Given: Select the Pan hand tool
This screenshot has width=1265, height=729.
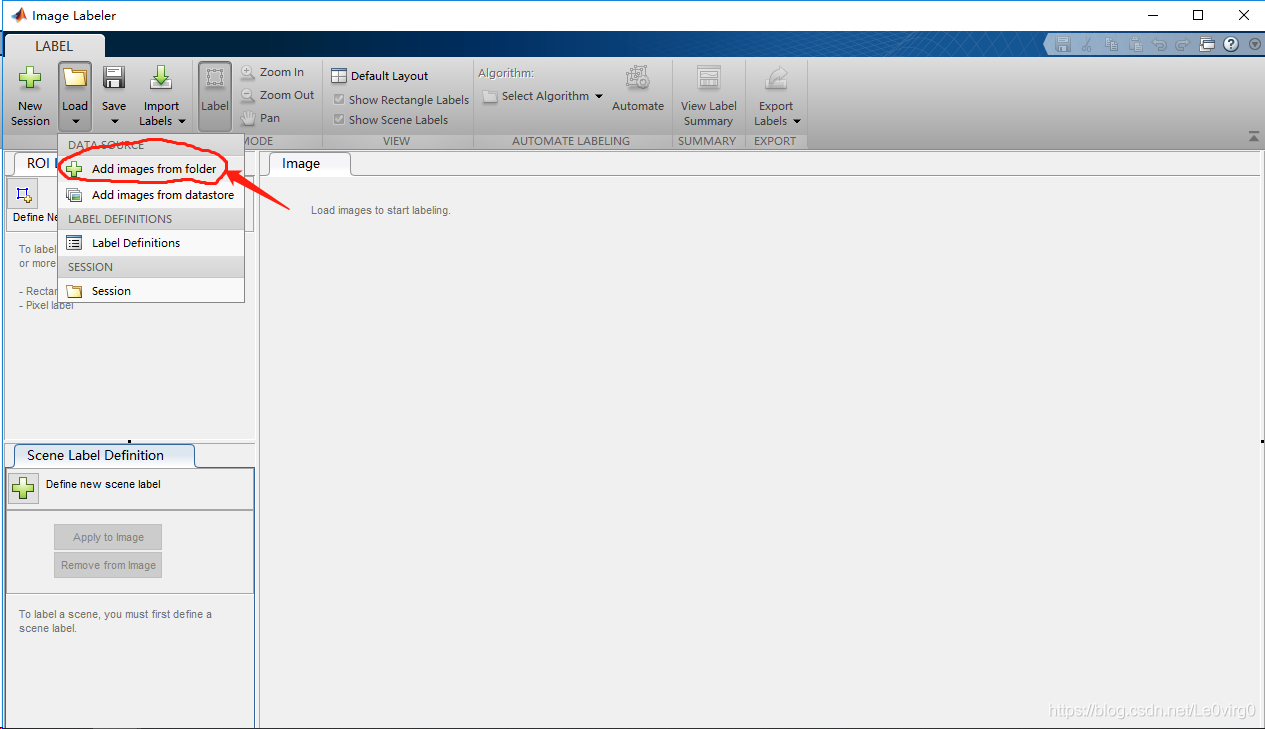Looking at the screenshot, I should click(x=260, y=118).
